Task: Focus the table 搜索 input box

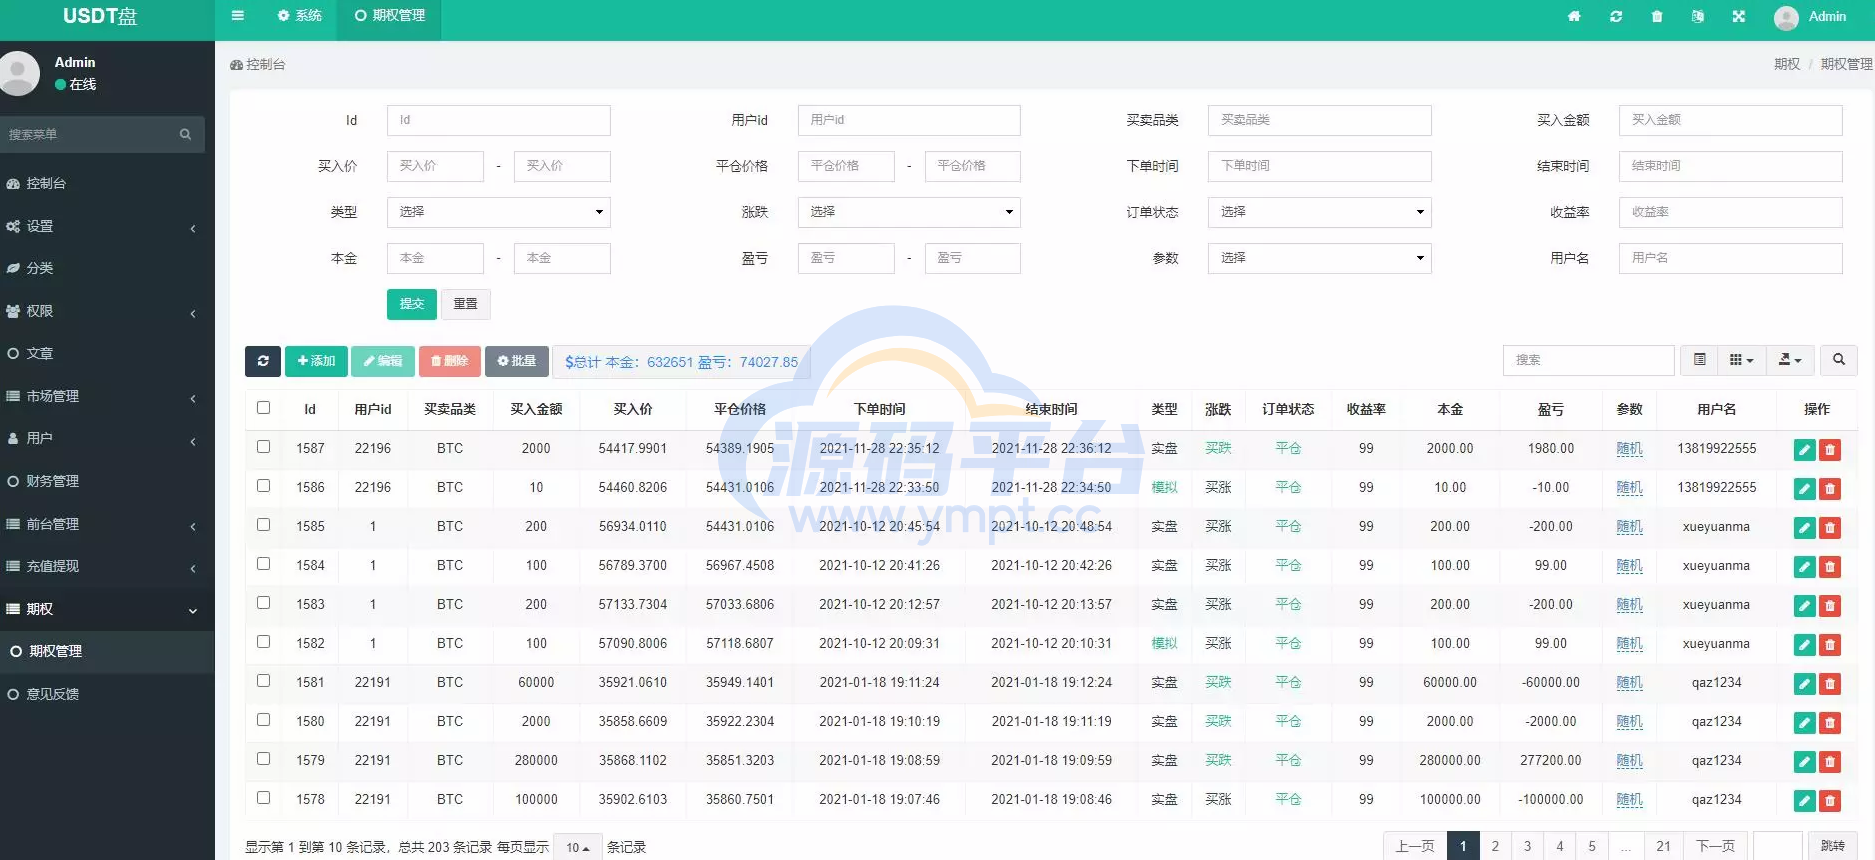Action: (1588, 360)
